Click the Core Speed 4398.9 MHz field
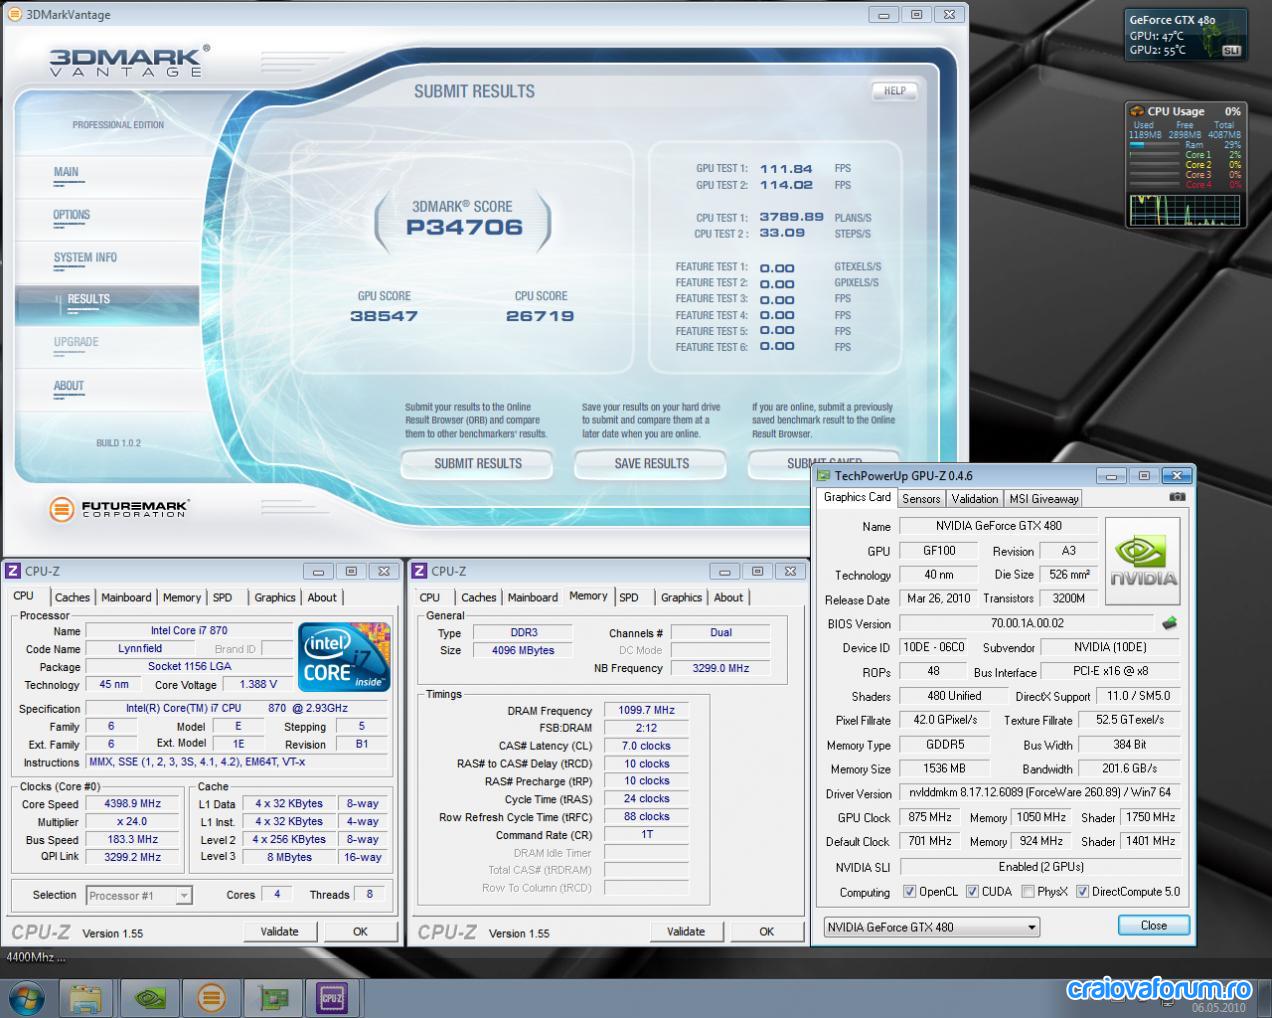1272x1018 pixels. pyautogui.click(x=133, y=804)
